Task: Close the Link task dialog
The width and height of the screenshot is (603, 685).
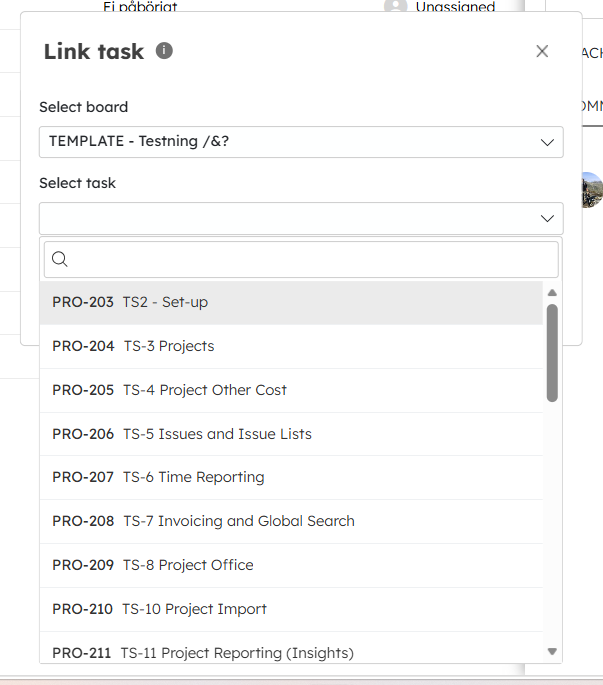Action: [542, 51]
